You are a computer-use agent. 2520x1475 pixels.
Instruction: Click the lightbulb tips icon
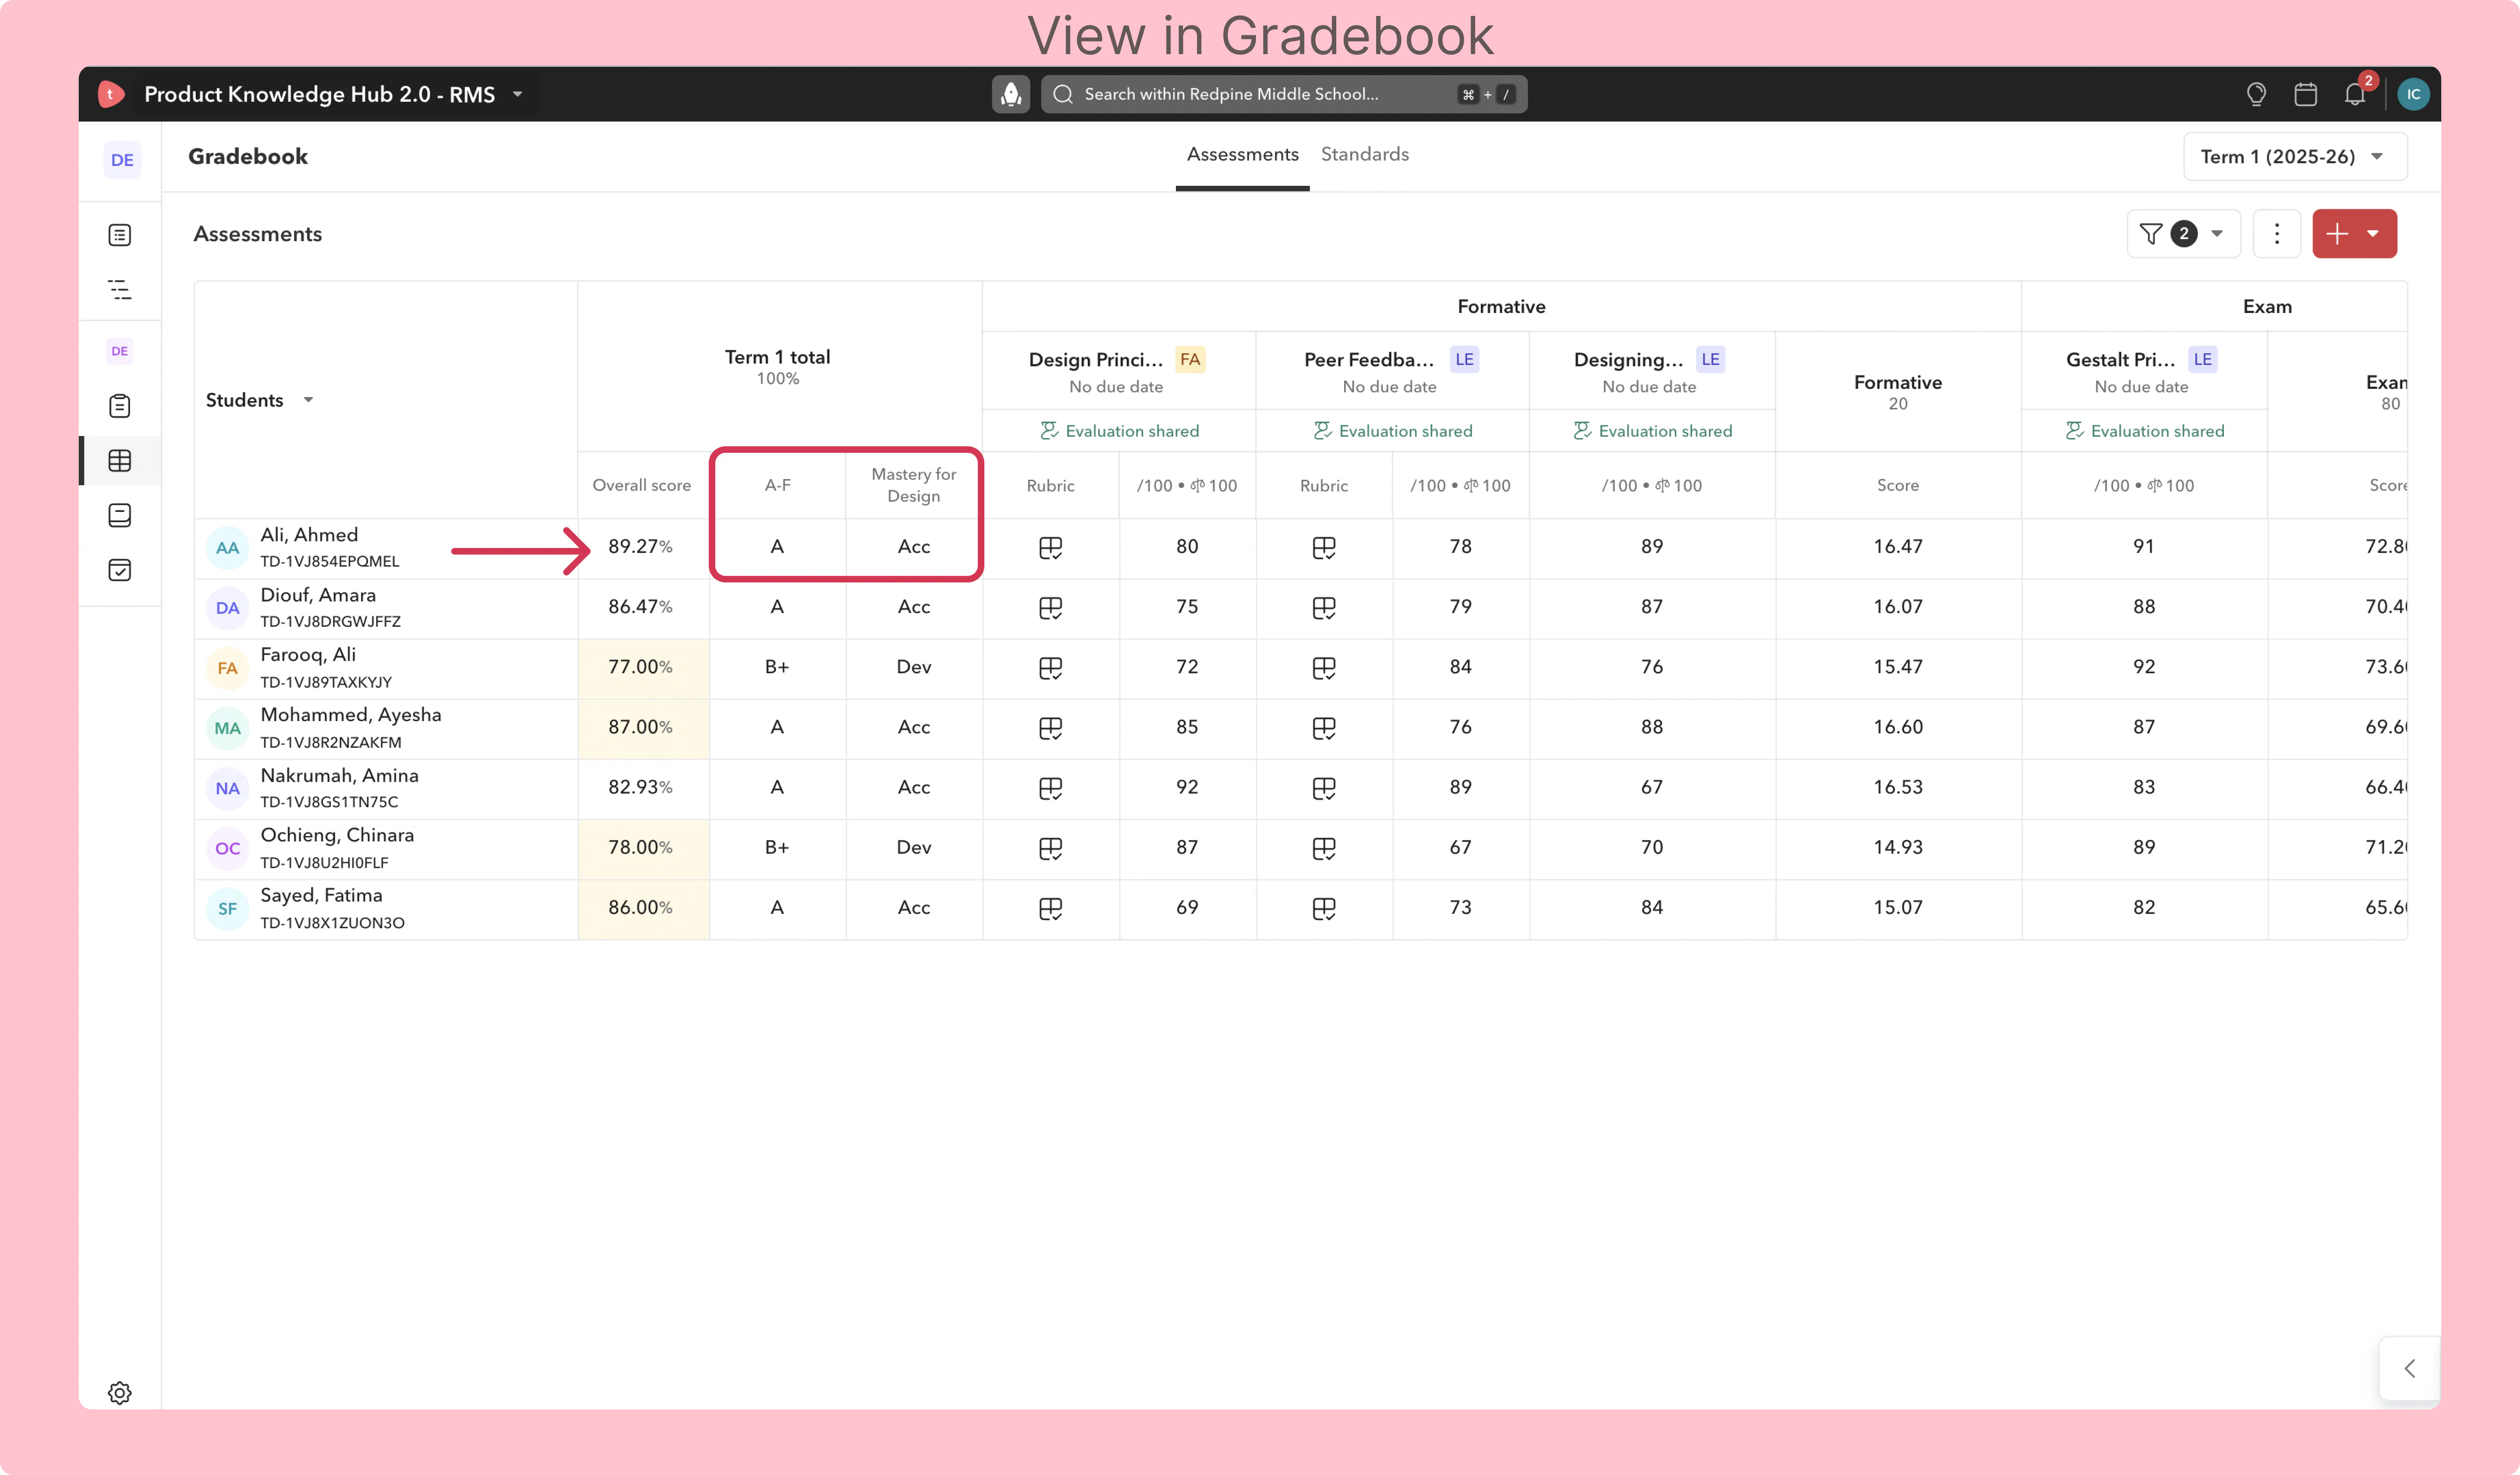[2256, 94]
